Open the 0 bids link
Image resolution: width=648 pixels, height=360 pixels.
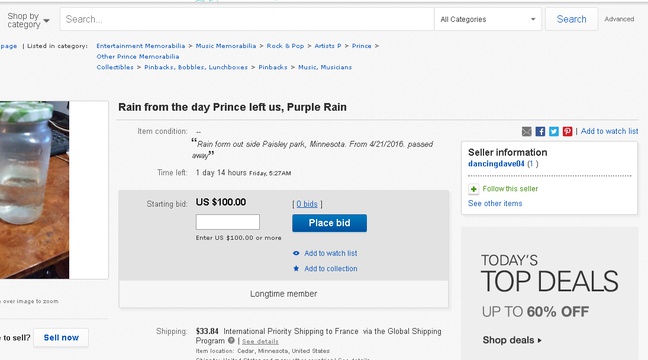307,204
